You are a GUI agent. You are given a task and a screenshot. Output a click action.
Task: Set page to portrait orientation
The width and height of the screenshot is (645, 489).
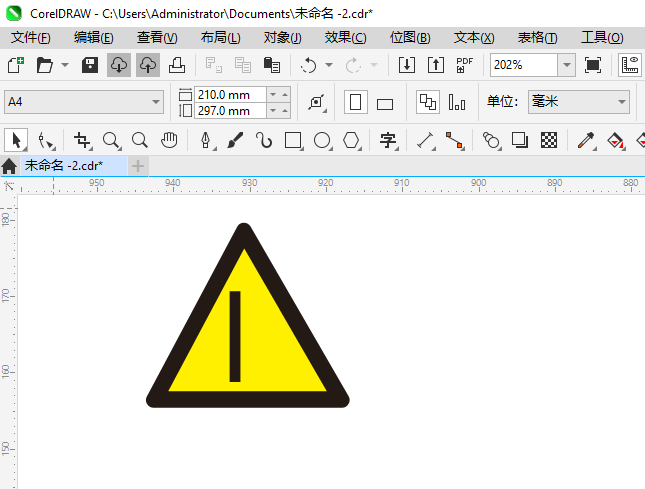click(x=356, y=102)
